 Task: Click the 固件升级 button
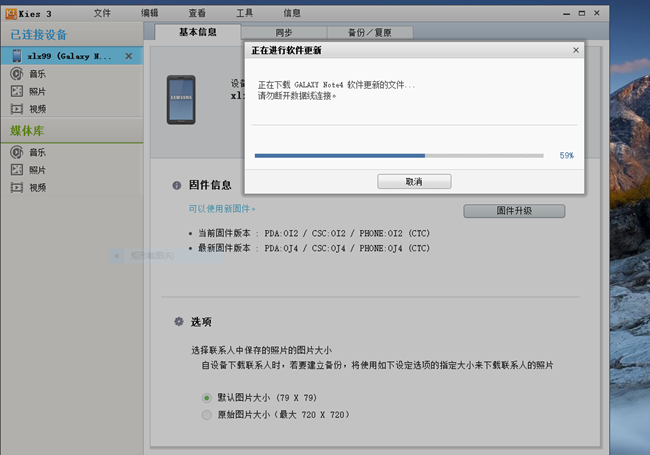(x=514, y=211)
